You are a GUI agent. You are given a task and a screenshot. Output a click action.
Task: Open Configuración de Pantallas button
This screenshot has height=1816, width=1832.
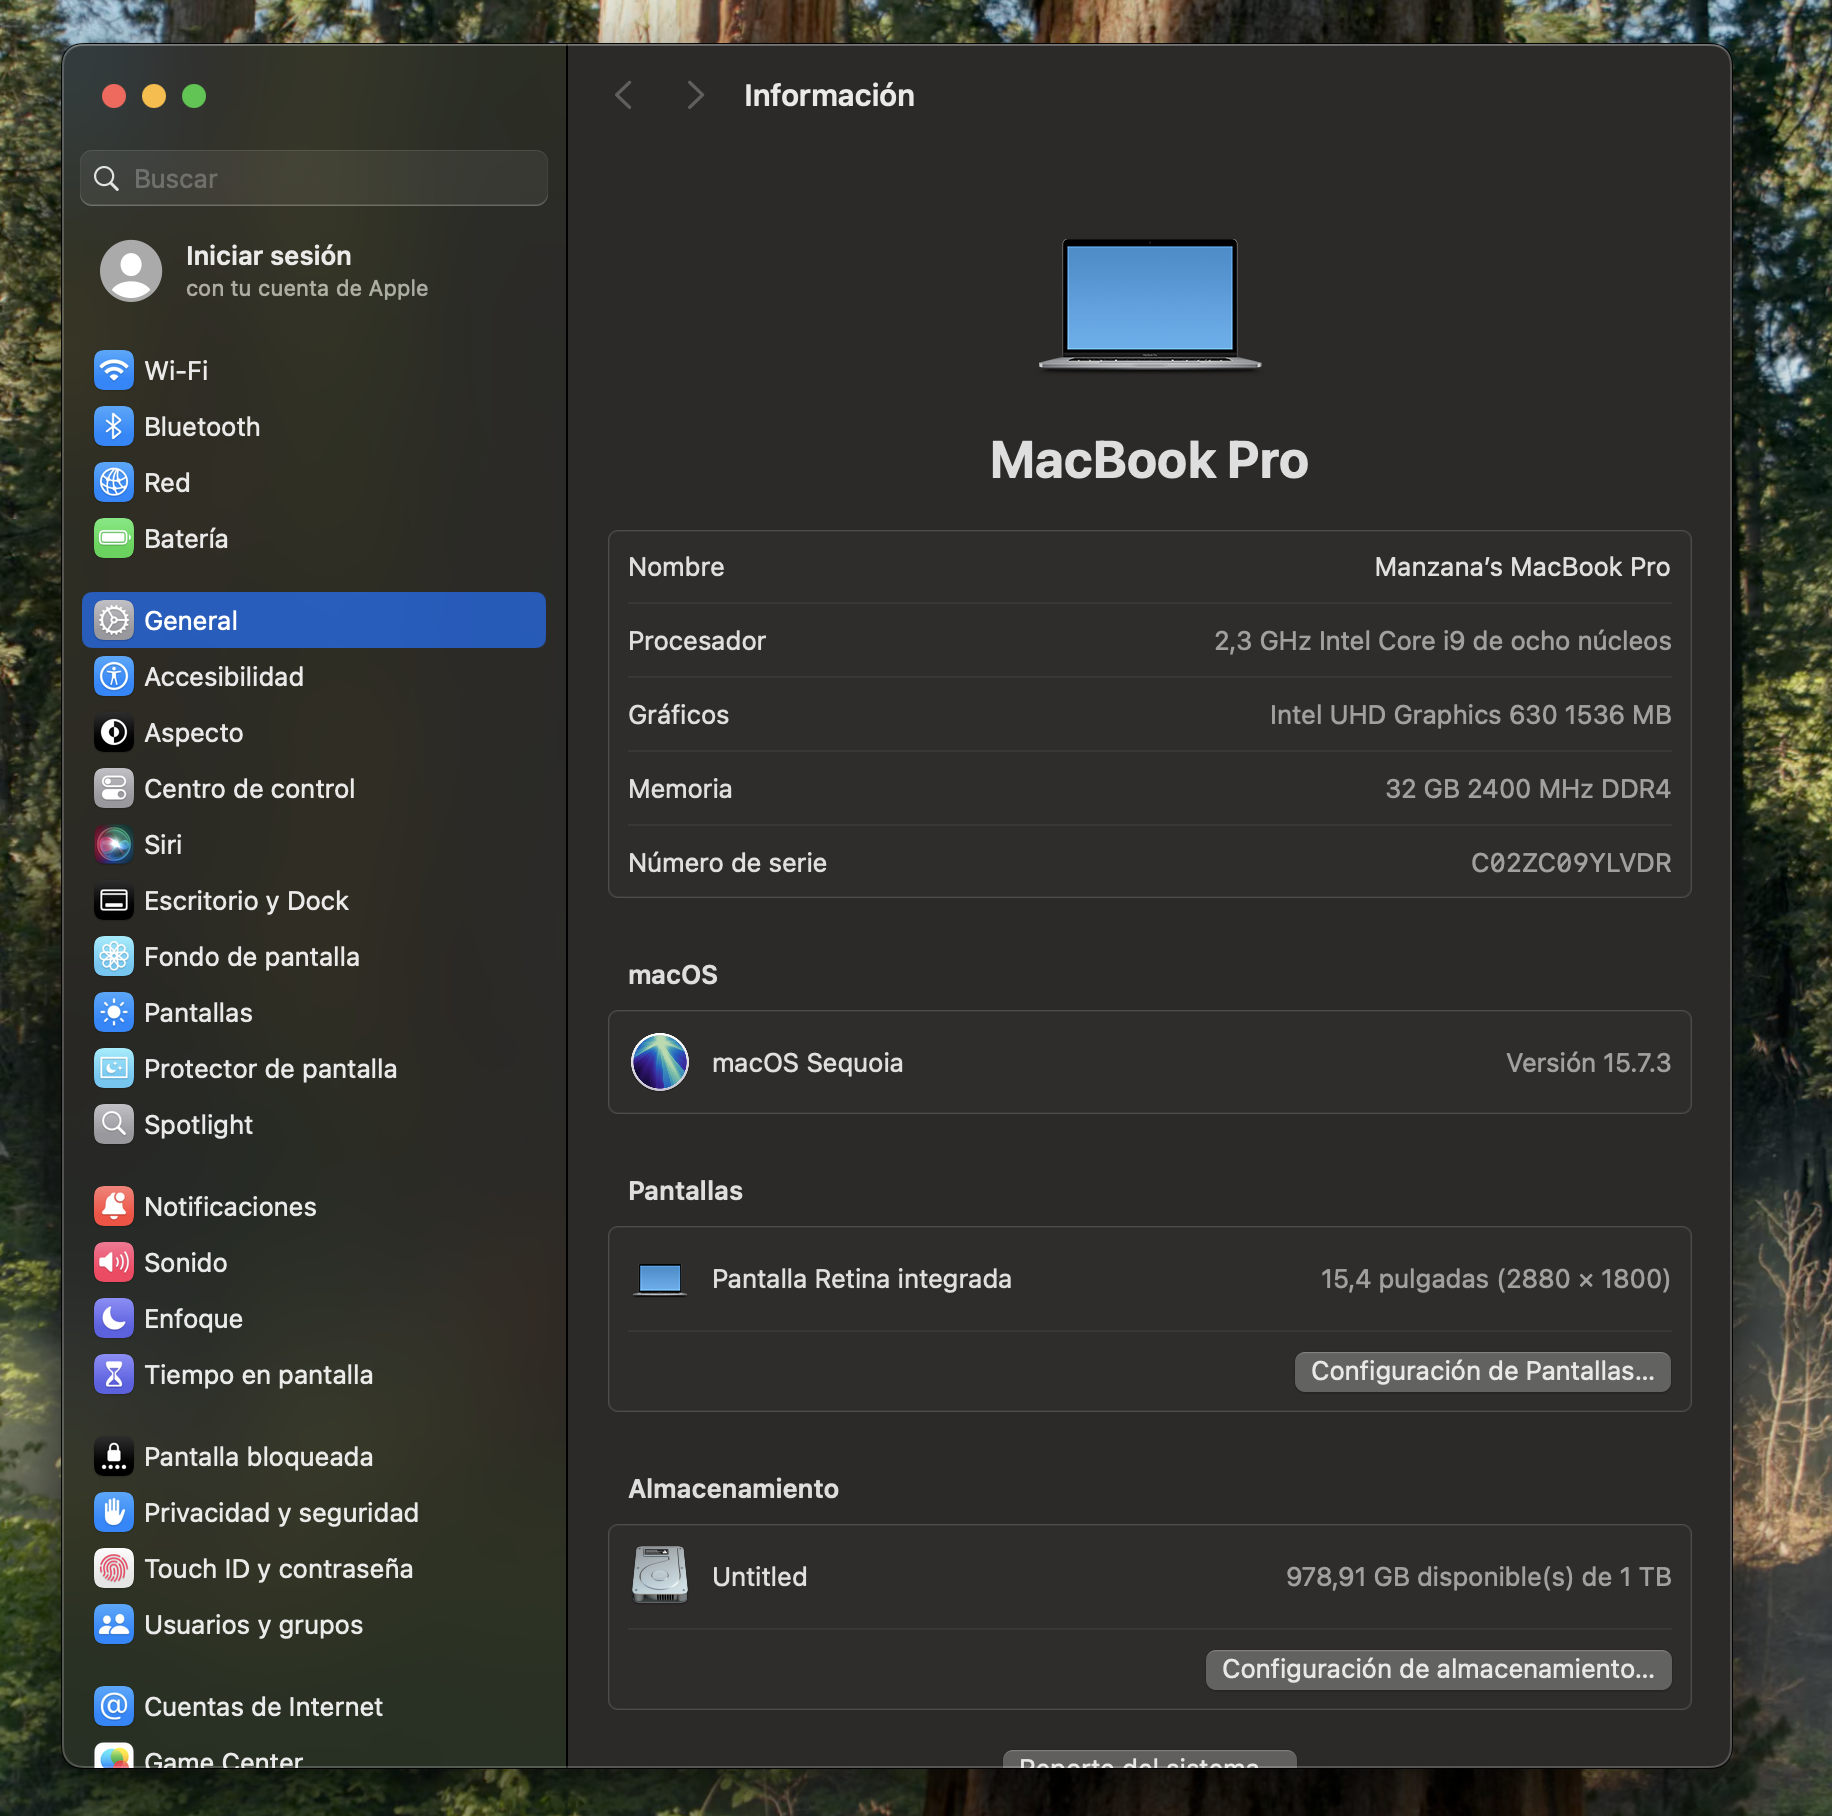coord(1482,1371)
